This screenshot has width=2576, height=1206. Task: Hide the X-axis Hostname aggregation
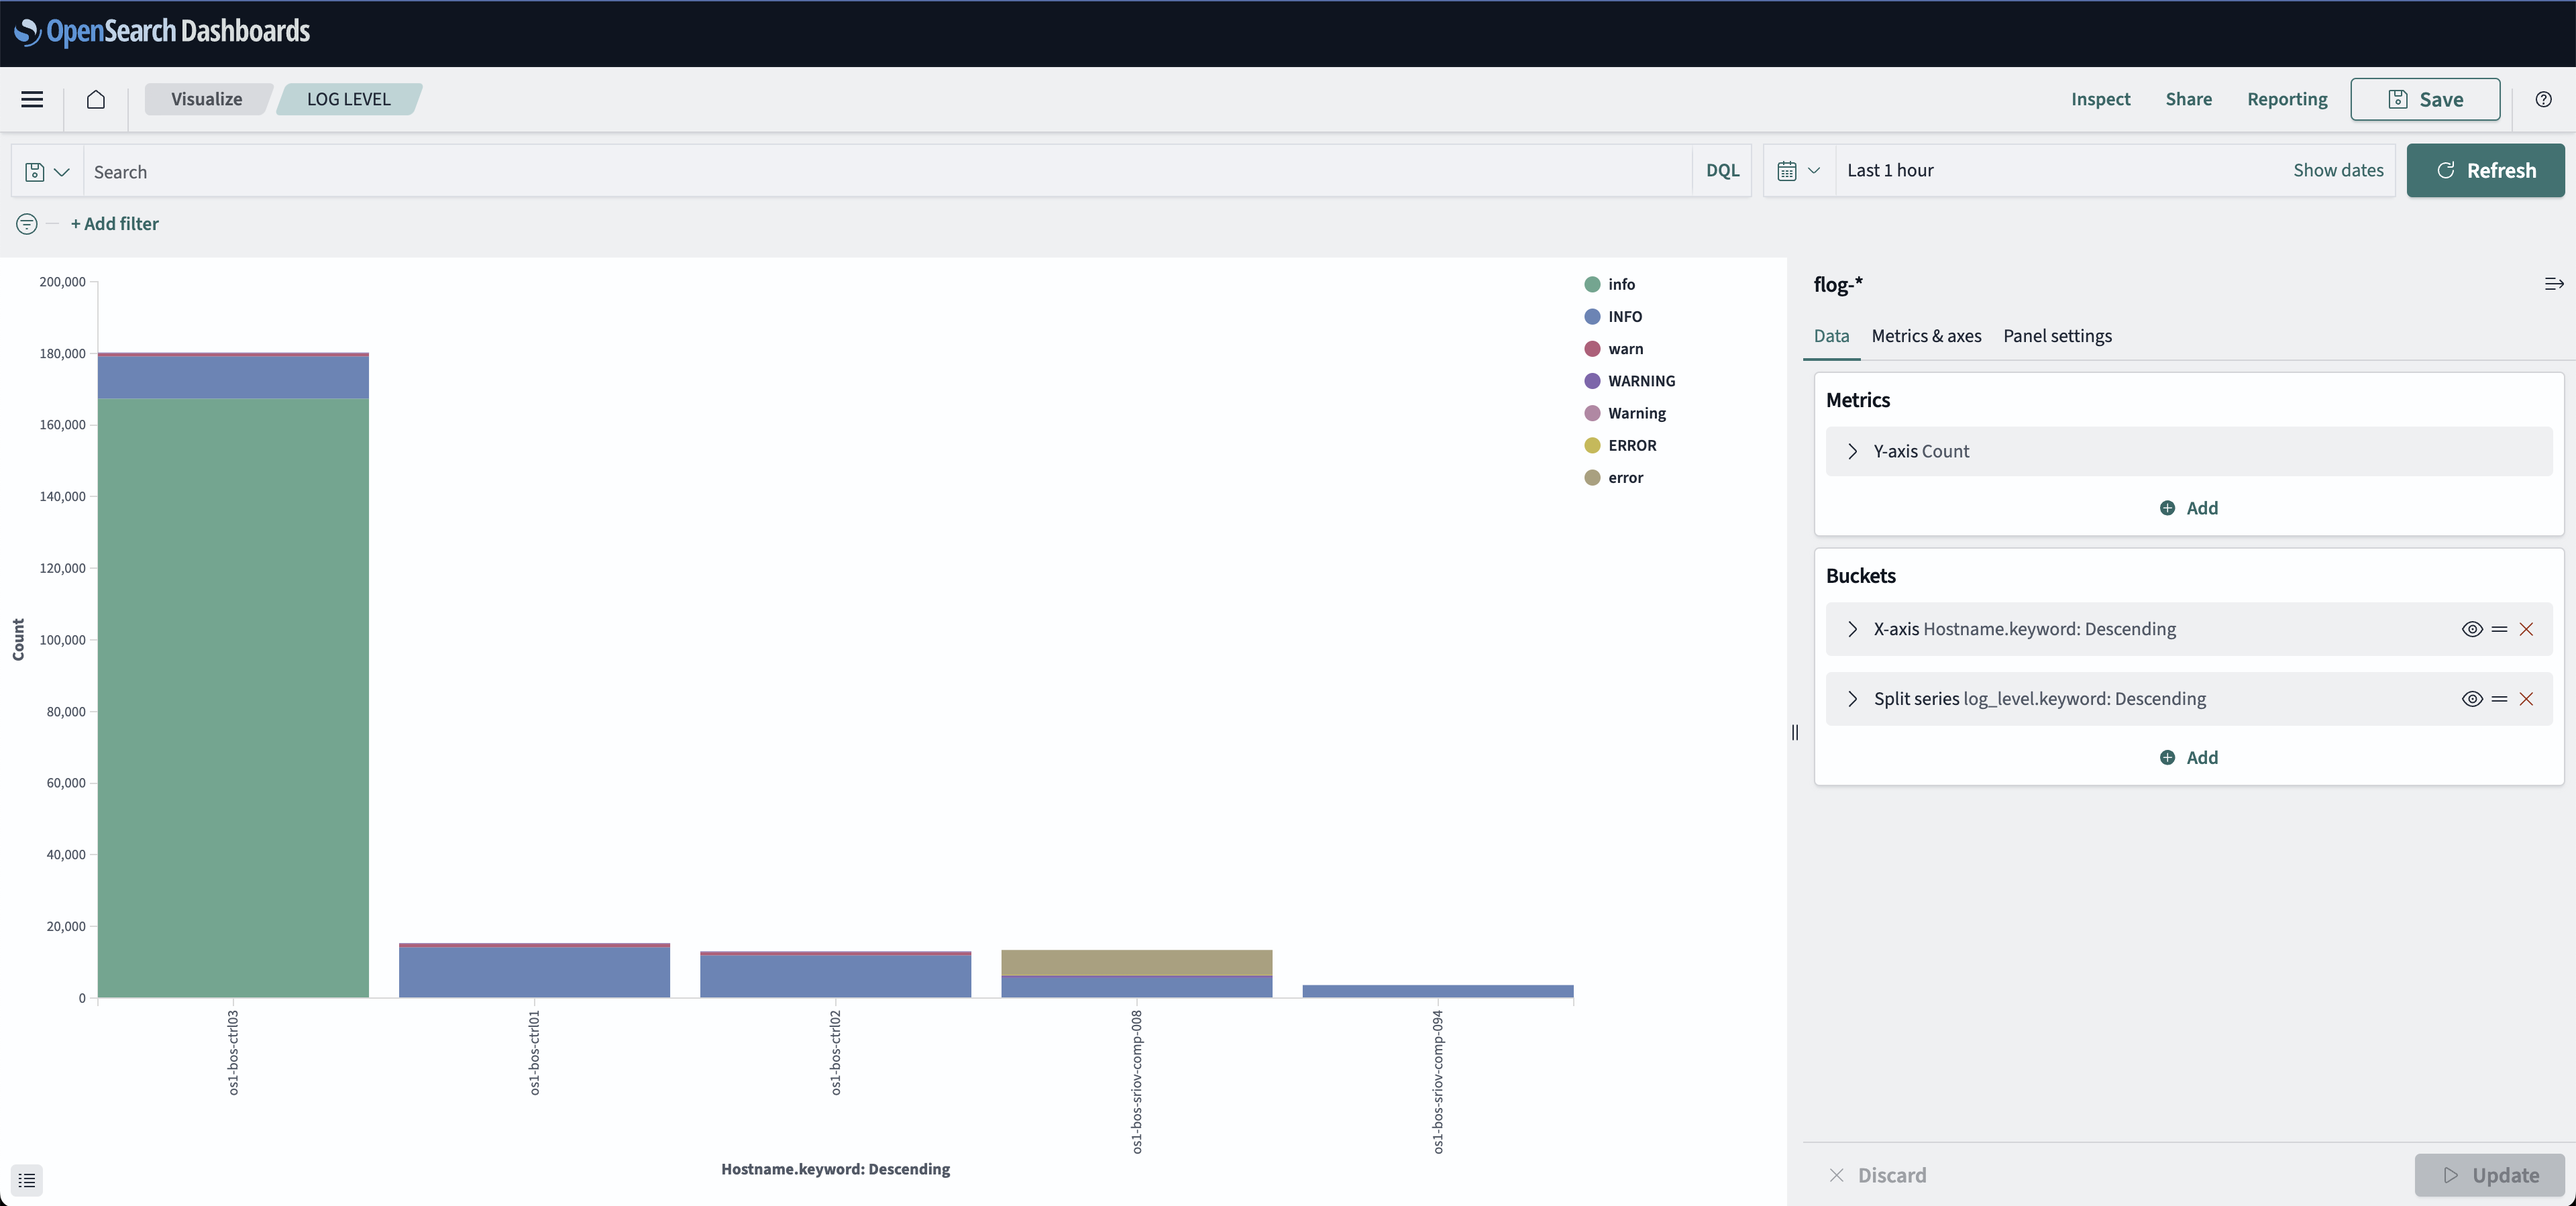[2472, 629]
